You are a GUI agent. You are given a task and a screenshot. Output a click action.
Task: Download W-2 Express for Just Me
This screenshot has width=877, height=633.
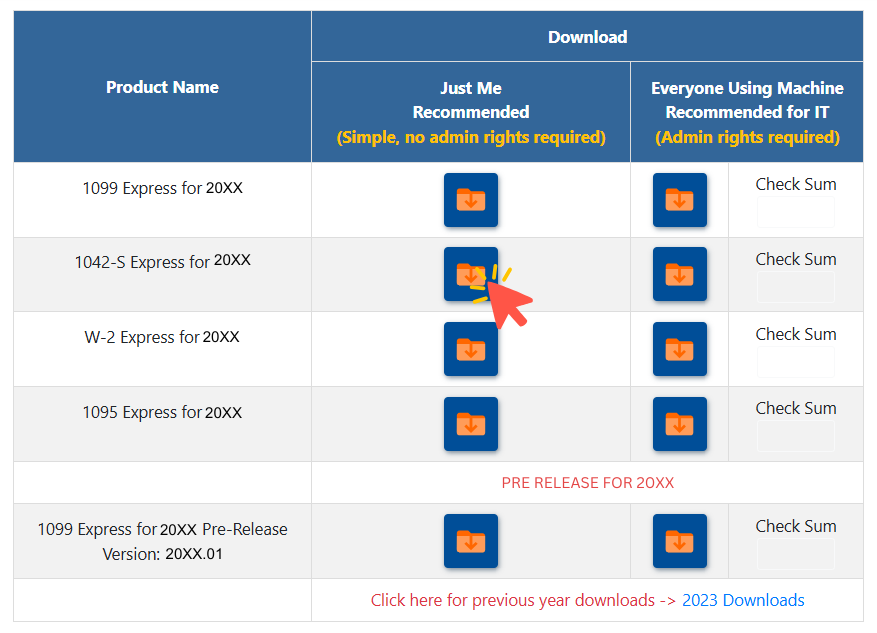(x=470, y=349)
